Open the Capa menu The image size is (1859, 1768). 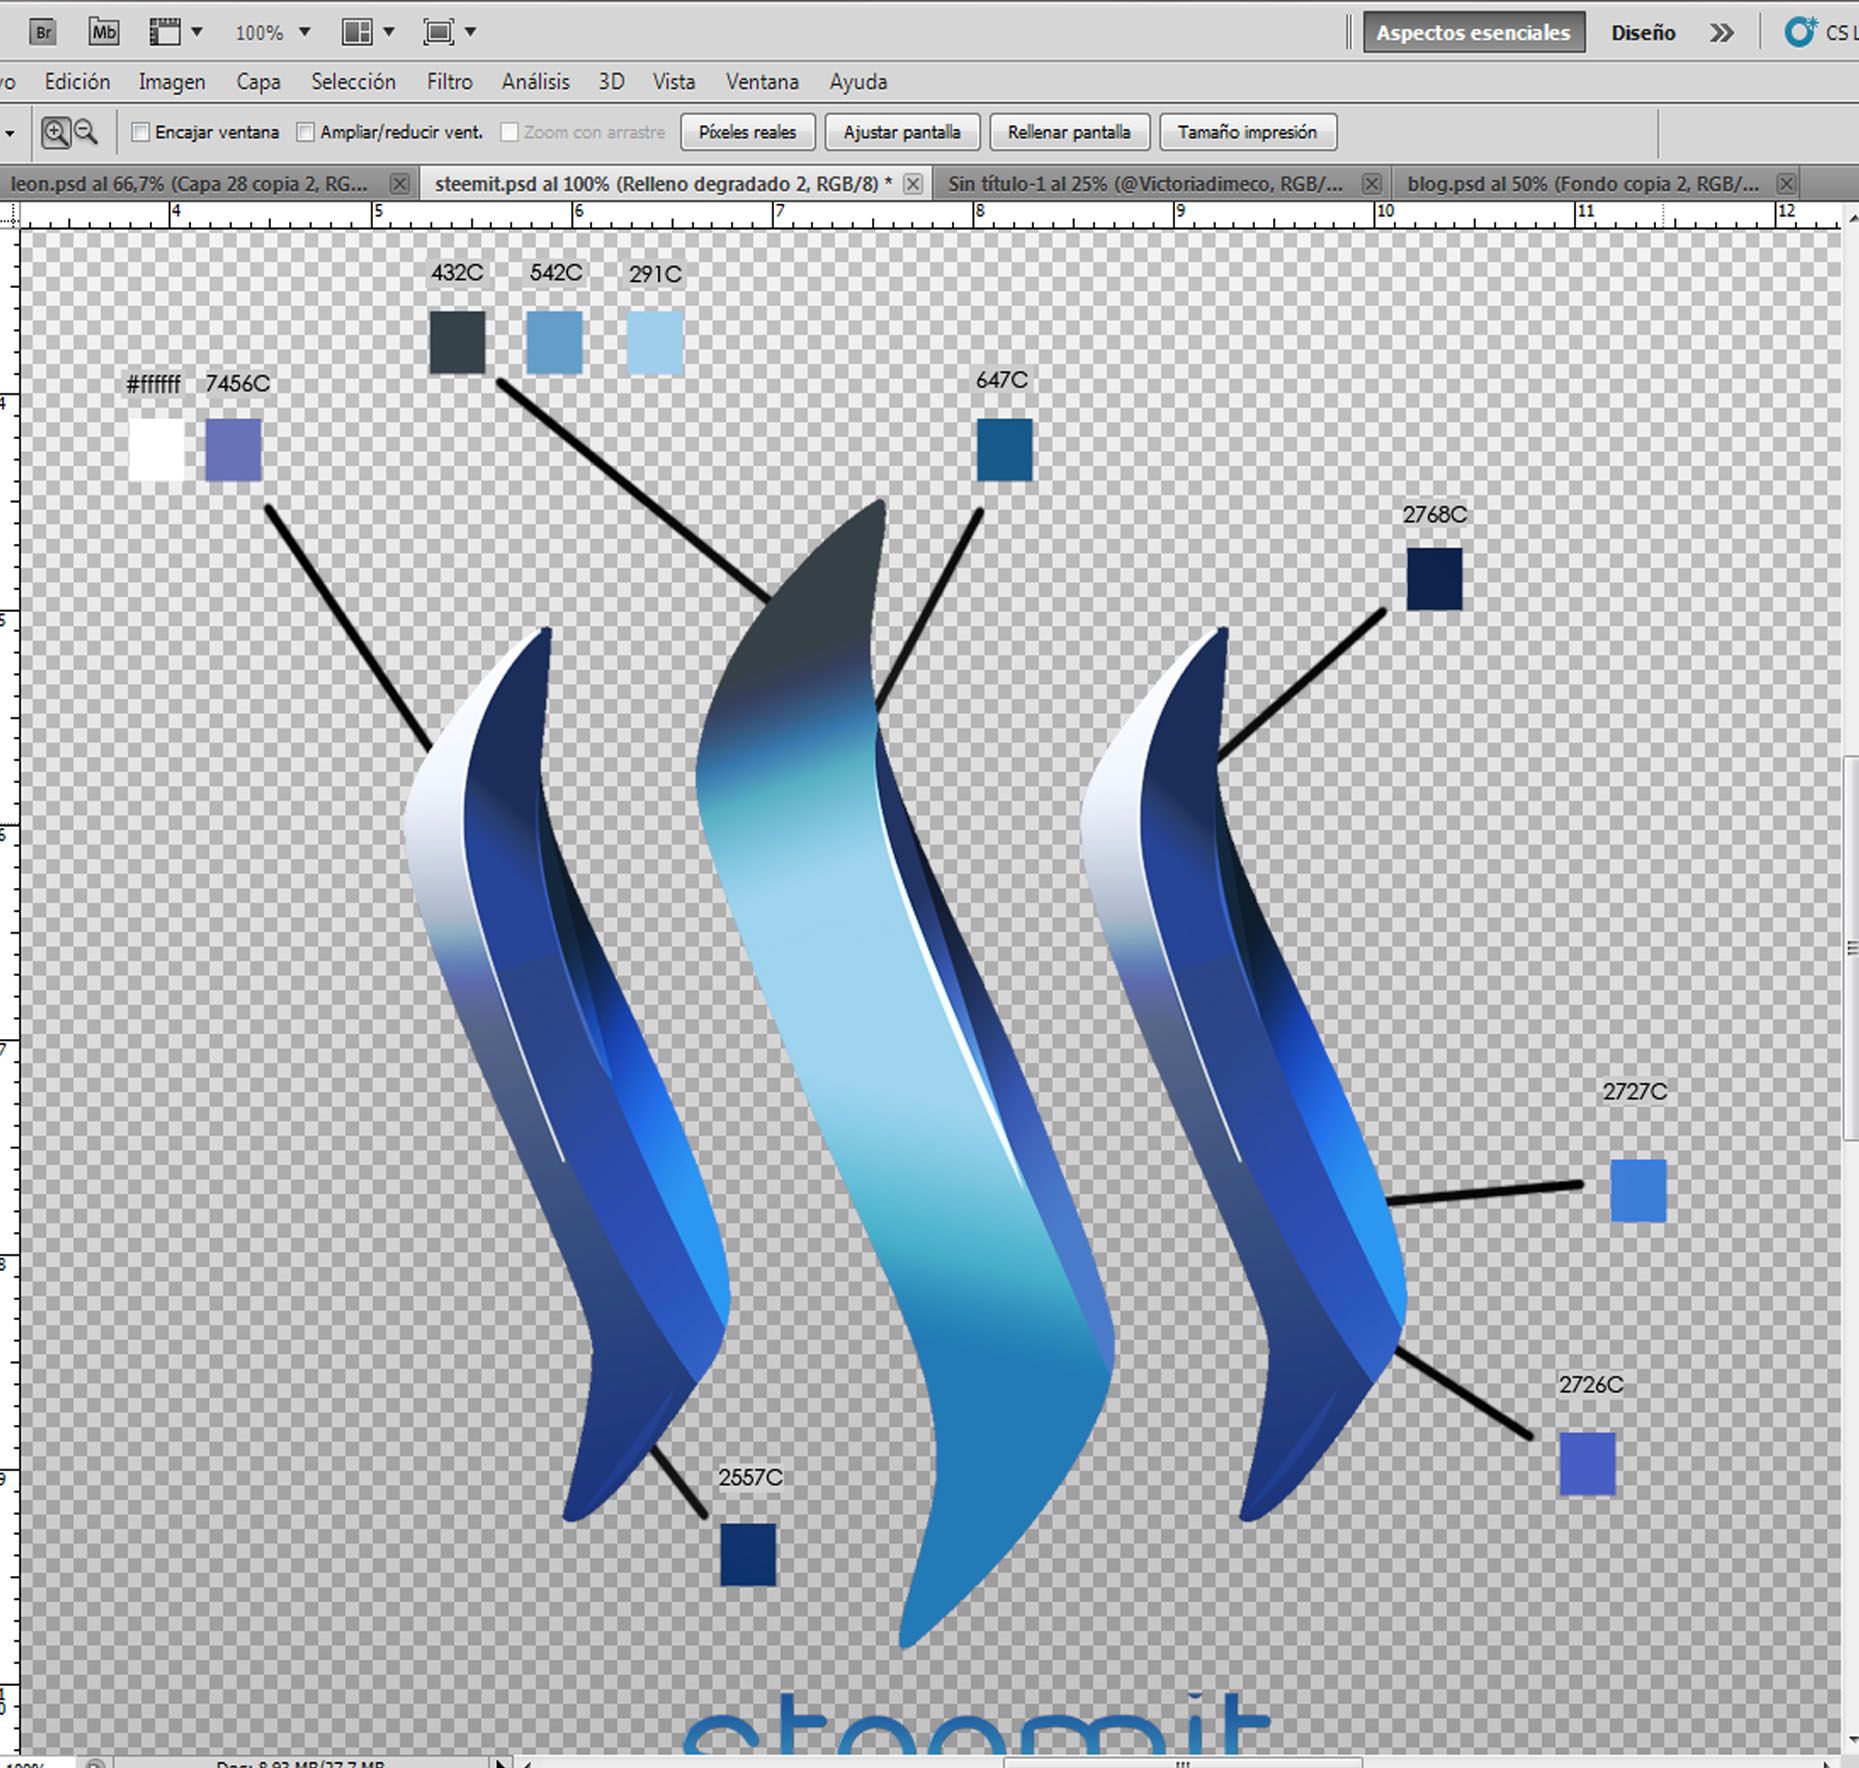258,82
